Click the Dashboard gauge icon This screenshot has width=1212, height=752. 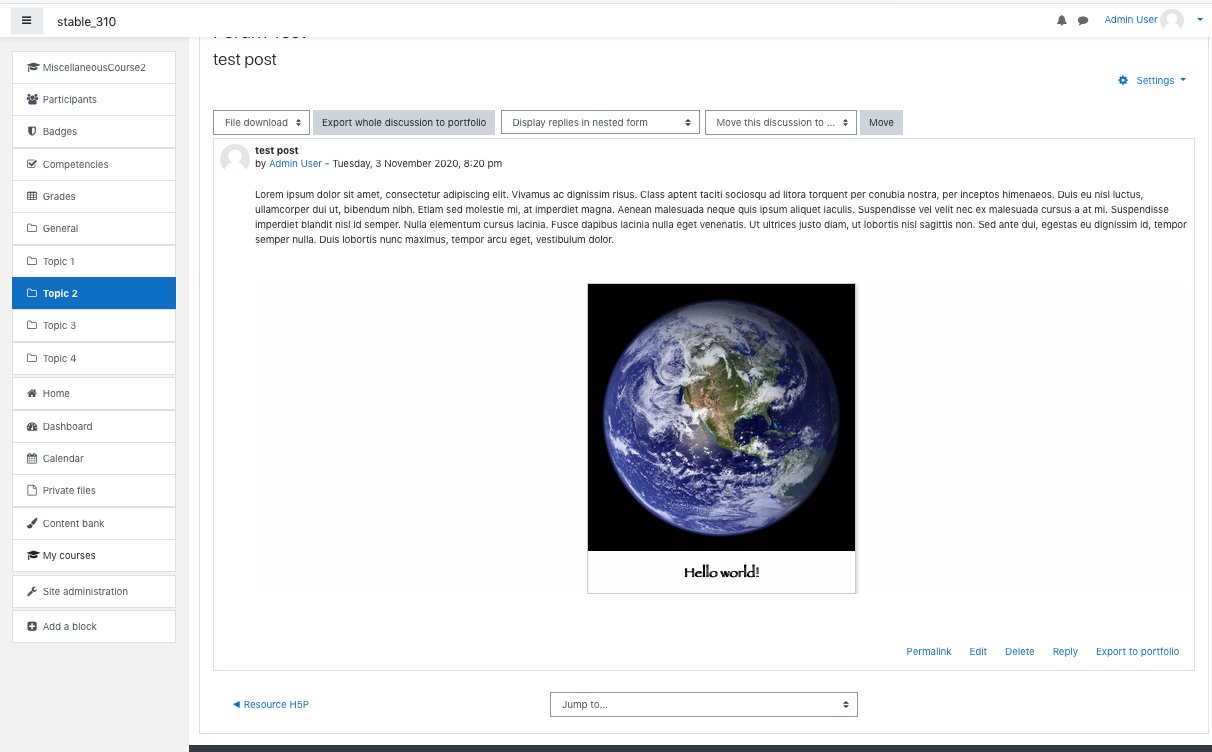pyautogui.click(x=32, y=426)
